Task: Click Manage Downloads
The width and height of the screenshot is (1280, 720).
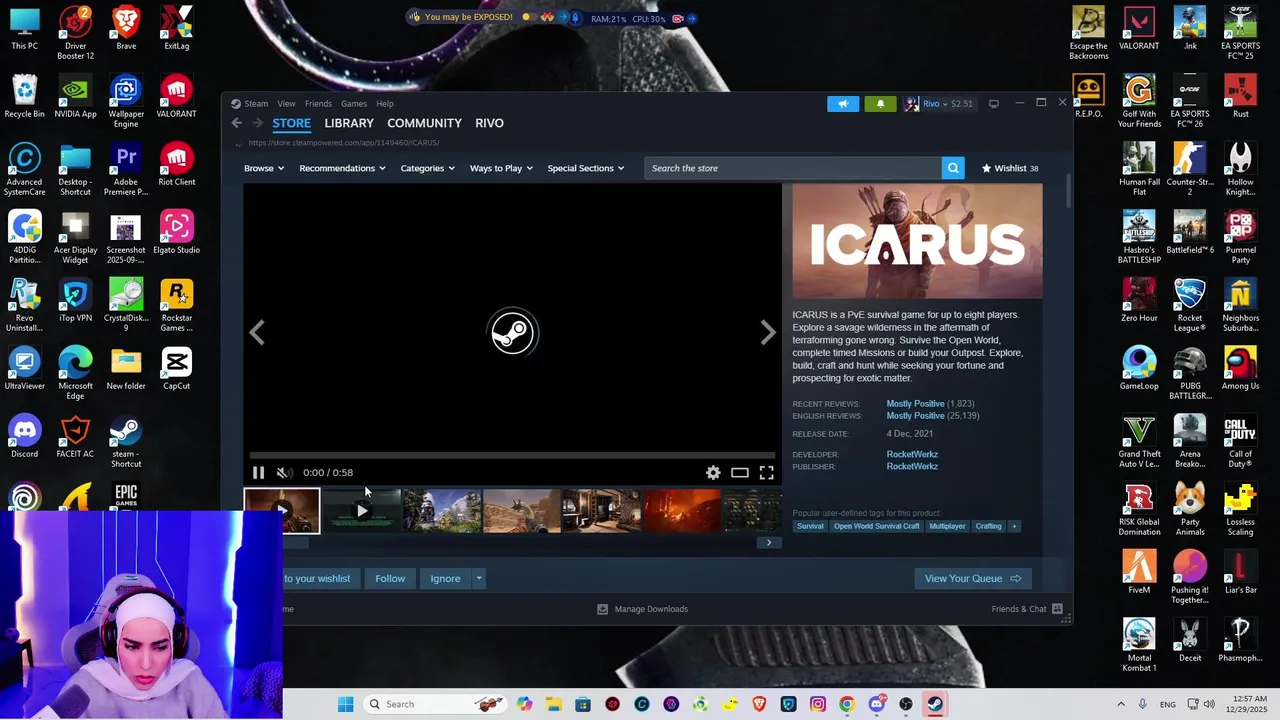Action: click(x=642, y=609)
